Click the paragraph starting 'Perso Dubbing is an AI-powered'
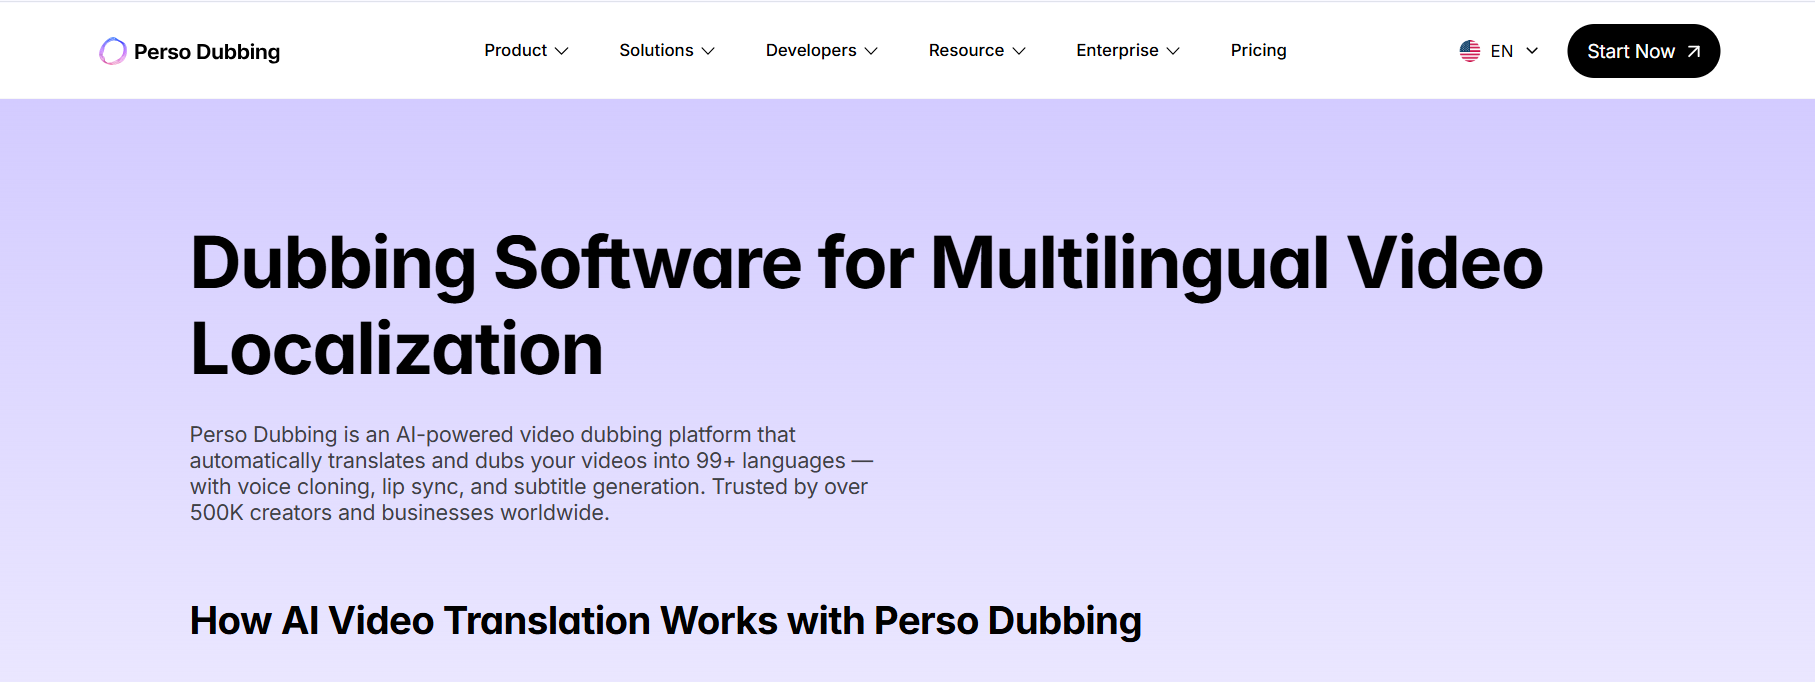This screenshot has width=1815, height=682. pyautogui.click(x=531, y=473)
